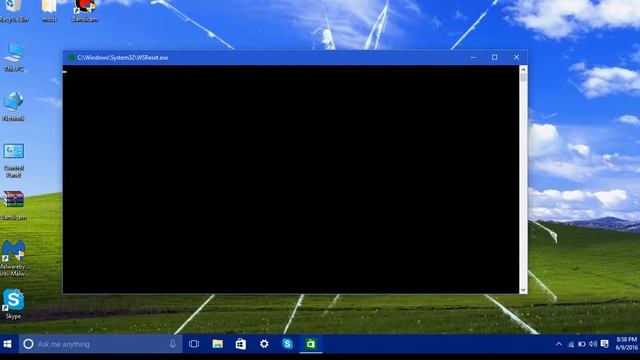
Task: Click the console scrollbar up arrow
Action: coord(523,69)
